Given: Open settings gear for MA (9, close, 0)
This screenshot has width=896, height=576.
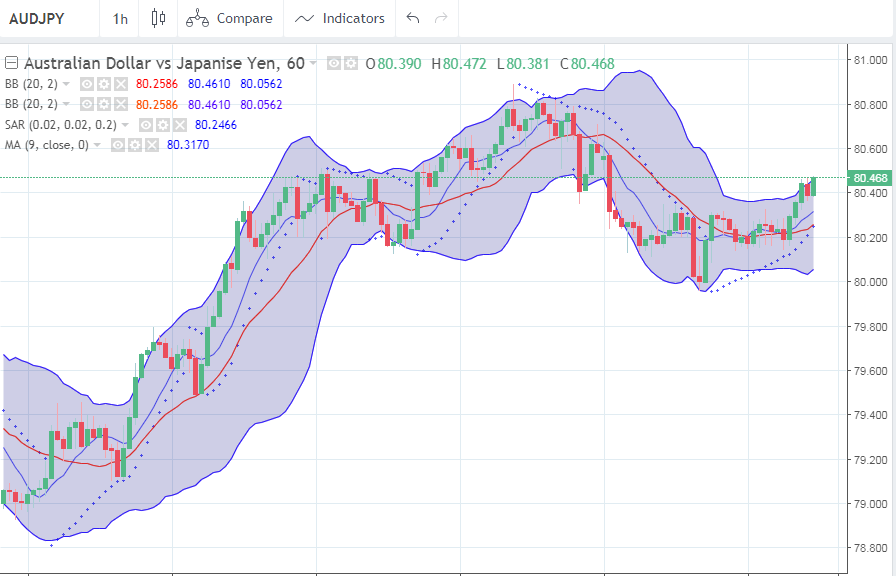Looking at the screenshot, I should point(134,145).
